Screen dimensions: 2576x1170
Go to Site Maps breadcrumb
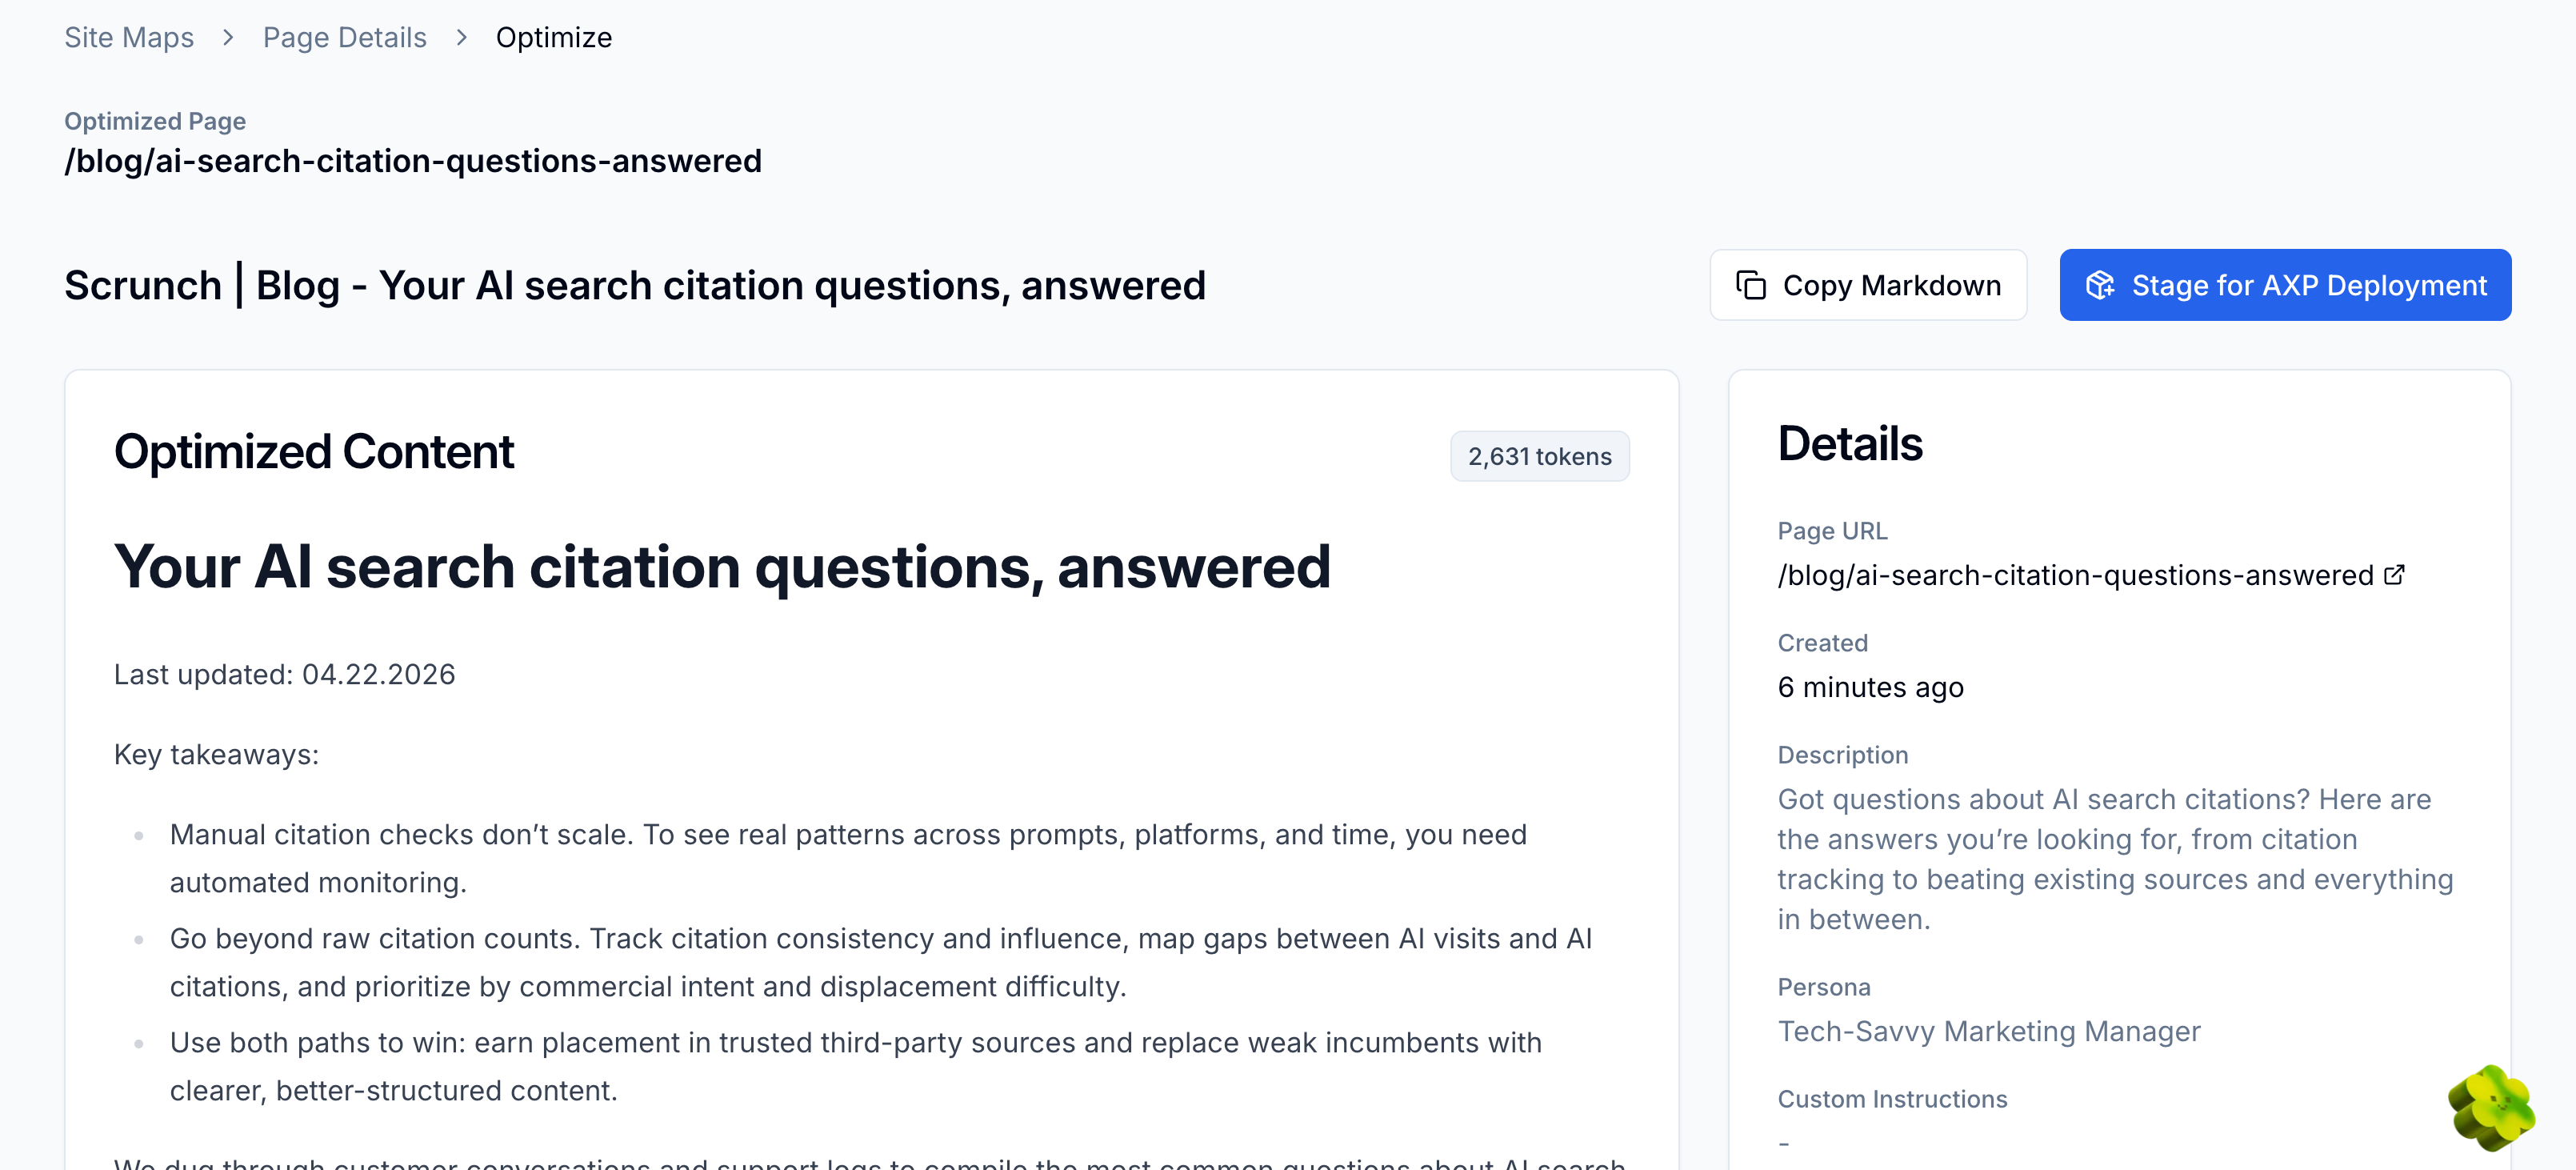tap(129, 37)
